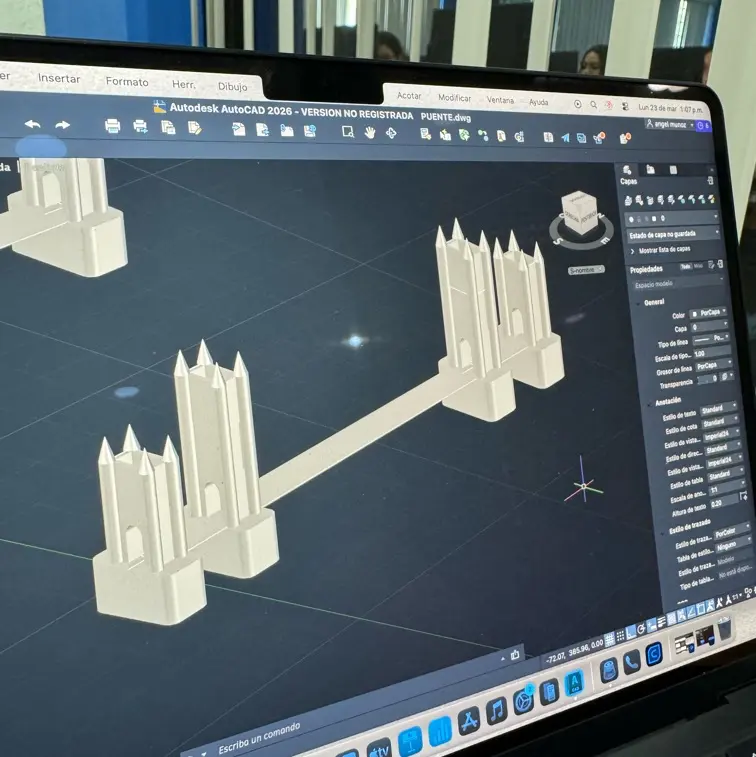Click the Print icon in toolbar
The height and width of the screenshot is (757, 756).
coord(112,126)
